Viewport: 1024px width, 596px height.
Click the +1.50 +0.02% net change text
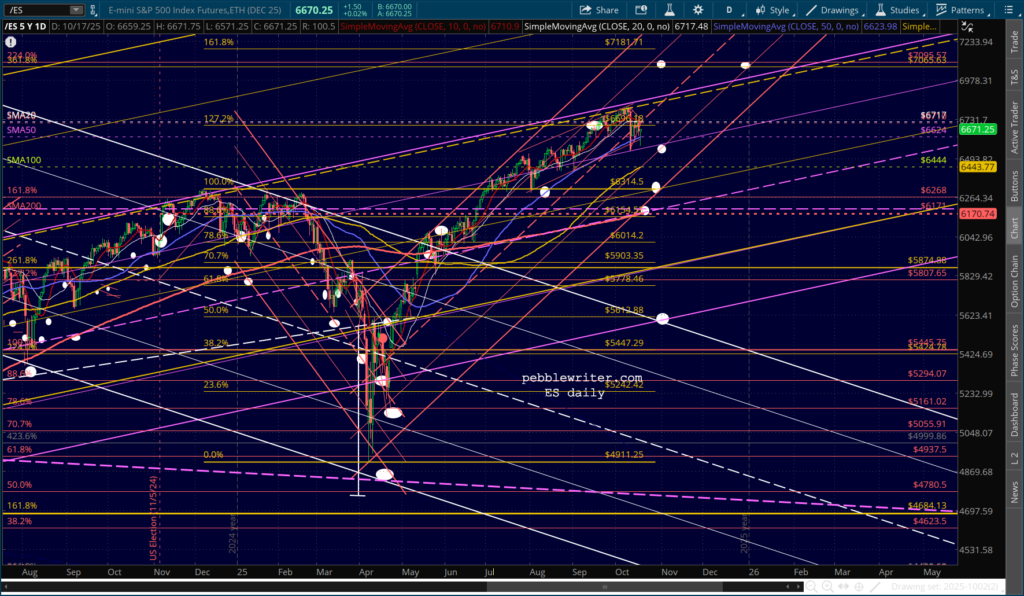click(355, 10)
